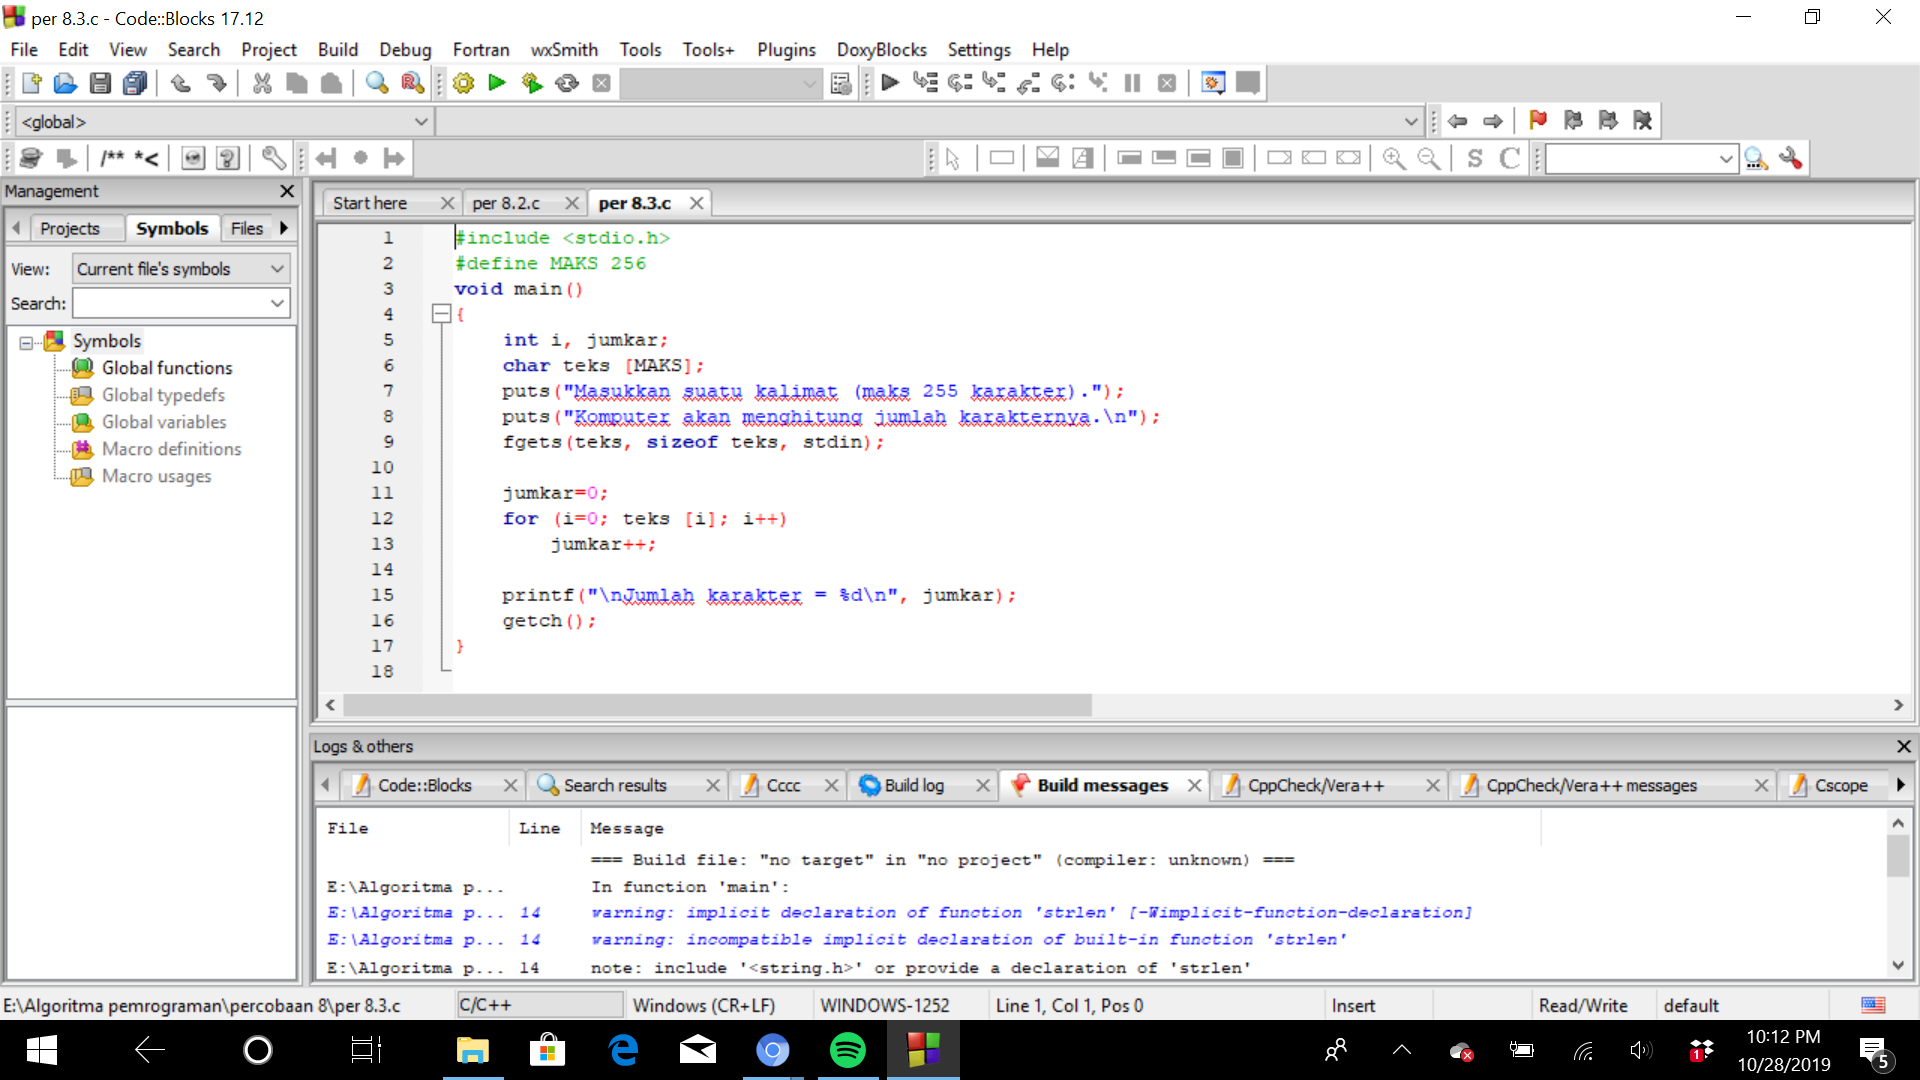Click the Cut scissors icon
This screenshot has width=1920, height=1080.
(x=262, y=83)
